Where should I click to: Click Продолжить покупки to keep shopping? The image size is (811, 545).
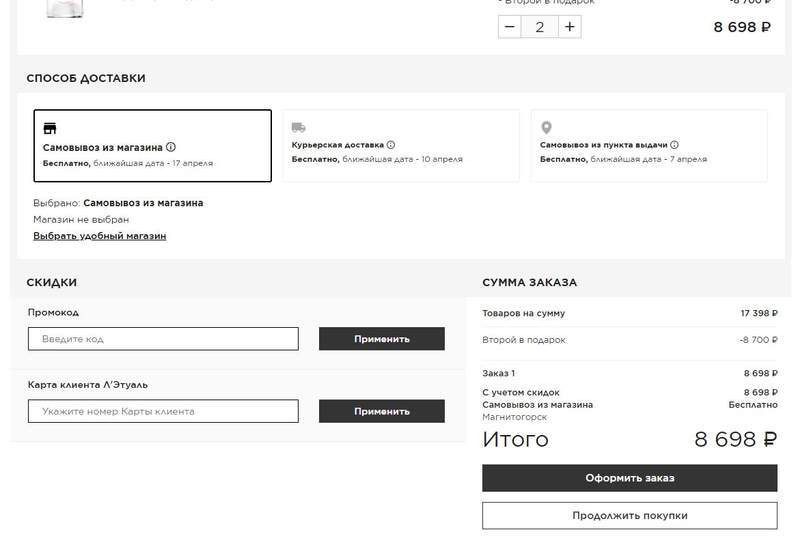pos(629,515)
